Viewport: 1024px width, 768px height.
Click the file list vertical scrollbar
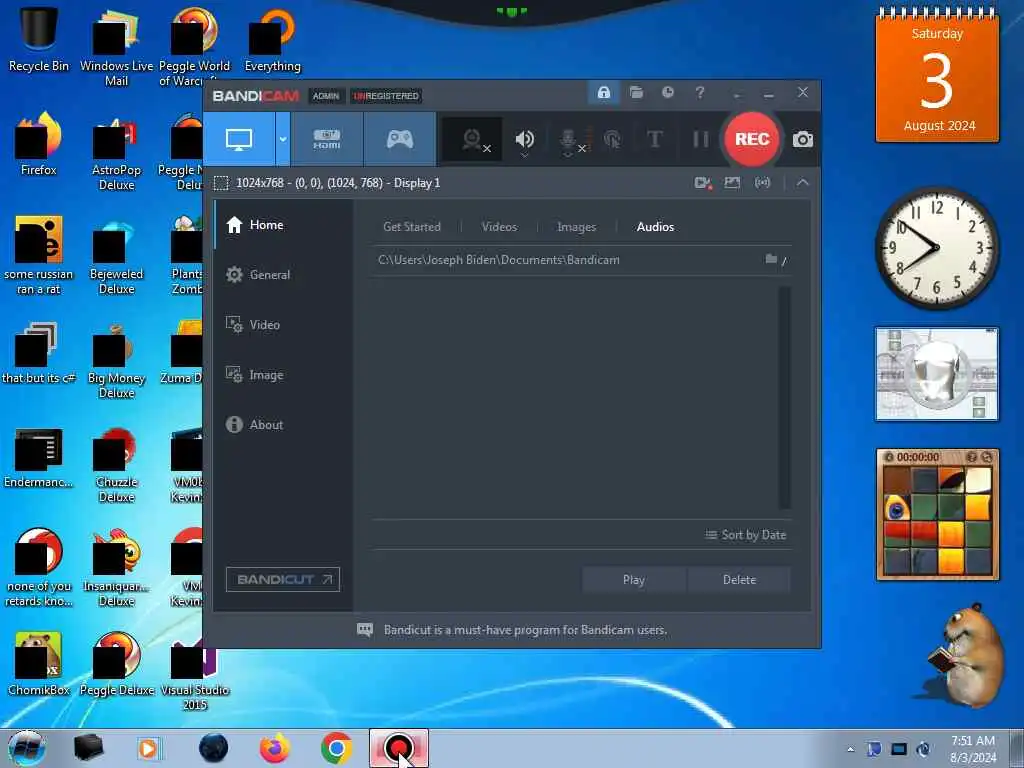coord(784,397)
